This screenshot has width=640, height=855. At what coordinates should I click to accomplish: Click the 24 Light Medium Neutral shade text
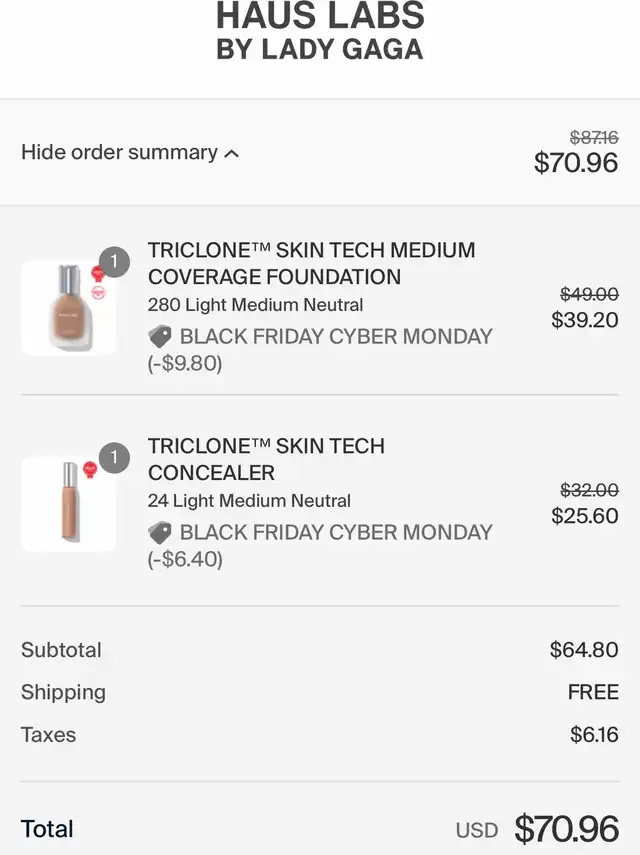(x=249, y=501)
